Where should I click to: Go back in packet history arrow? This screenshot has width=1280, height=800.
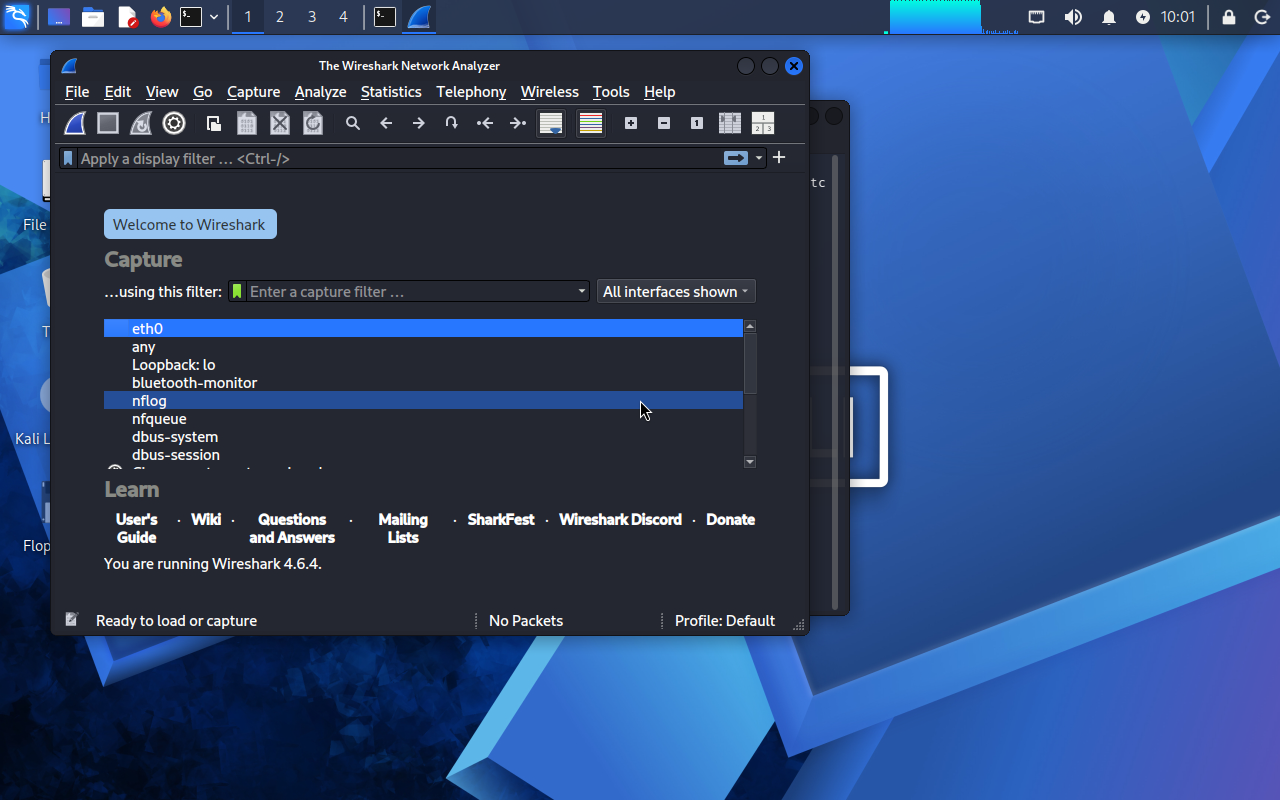pyautogui.click(x=386, y=123)
